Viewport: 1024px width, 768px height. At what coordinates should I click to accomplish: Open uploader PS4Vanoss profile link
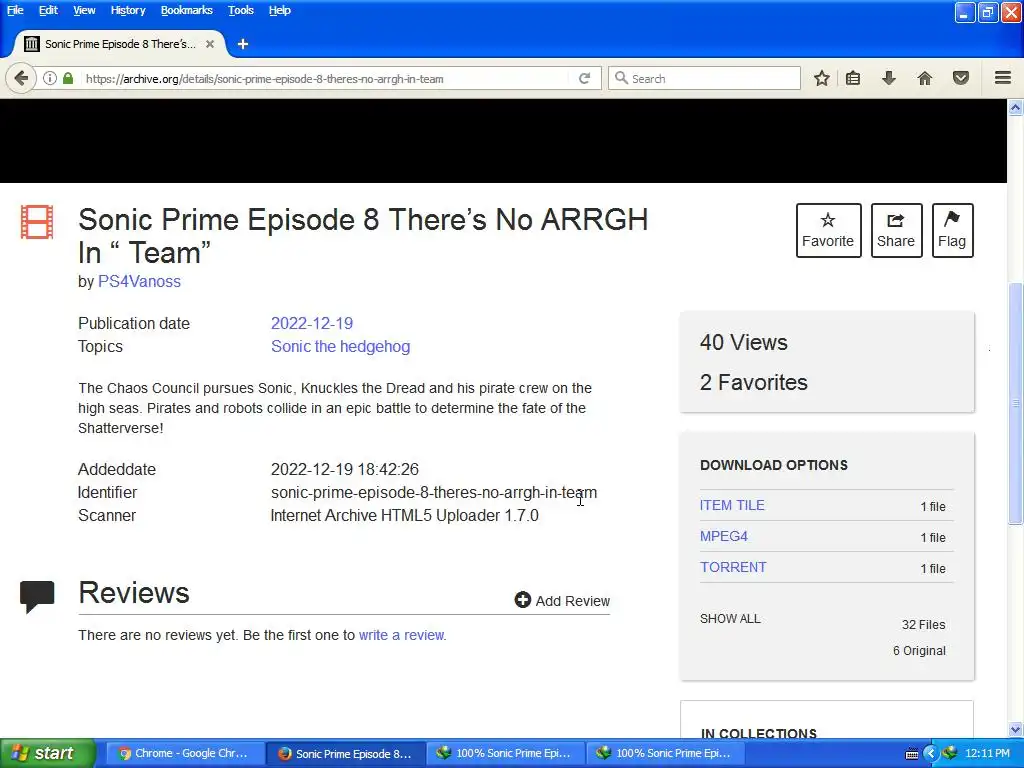(x=139, y=281)
